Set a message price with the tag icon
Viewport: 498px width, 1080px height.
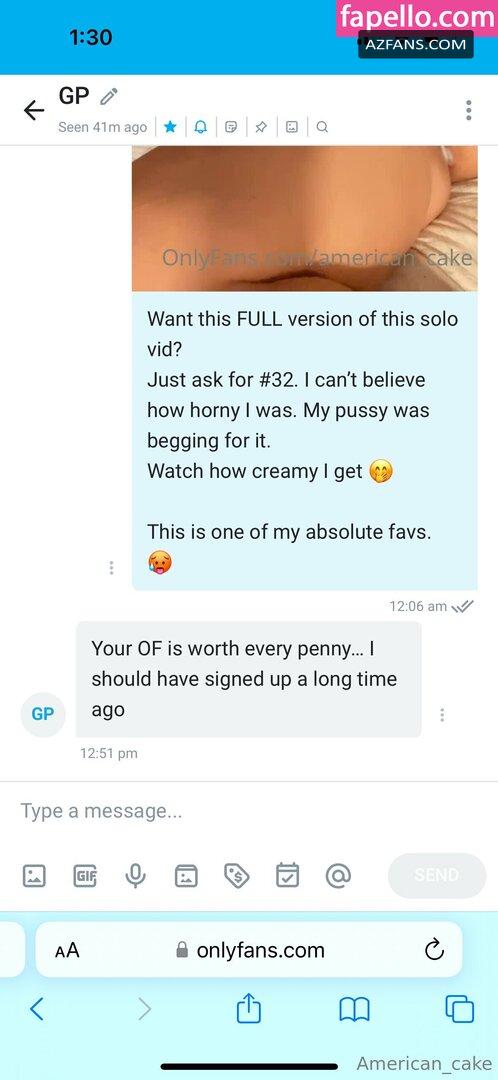point(237,875)
